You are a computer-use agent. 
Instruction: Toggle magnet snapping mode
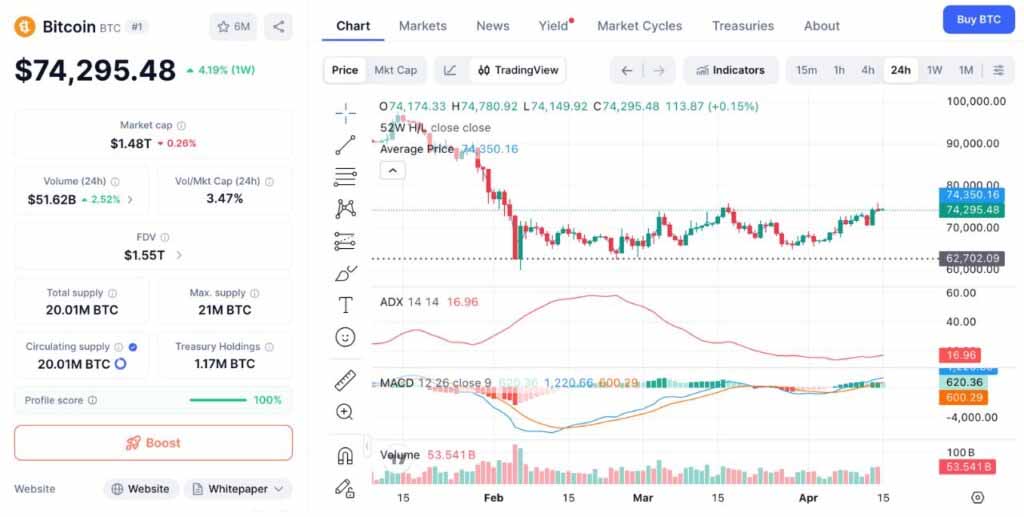click(x=346, y=456)
